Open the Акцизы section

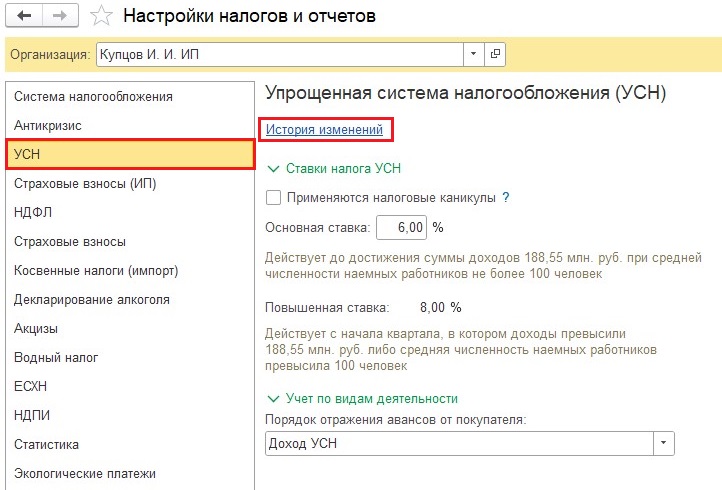tap(130, 328)
